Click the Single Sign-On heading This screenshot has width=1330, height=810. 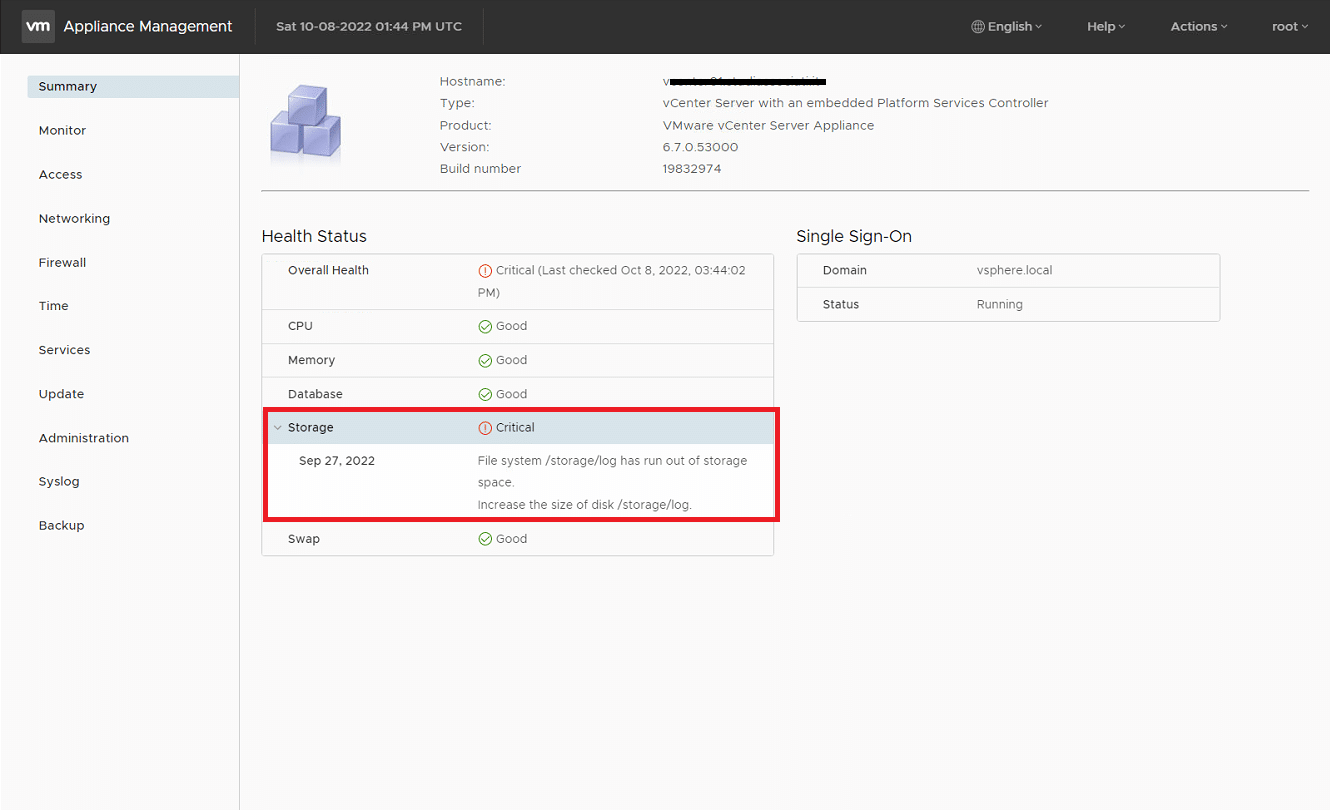point(854,237)
